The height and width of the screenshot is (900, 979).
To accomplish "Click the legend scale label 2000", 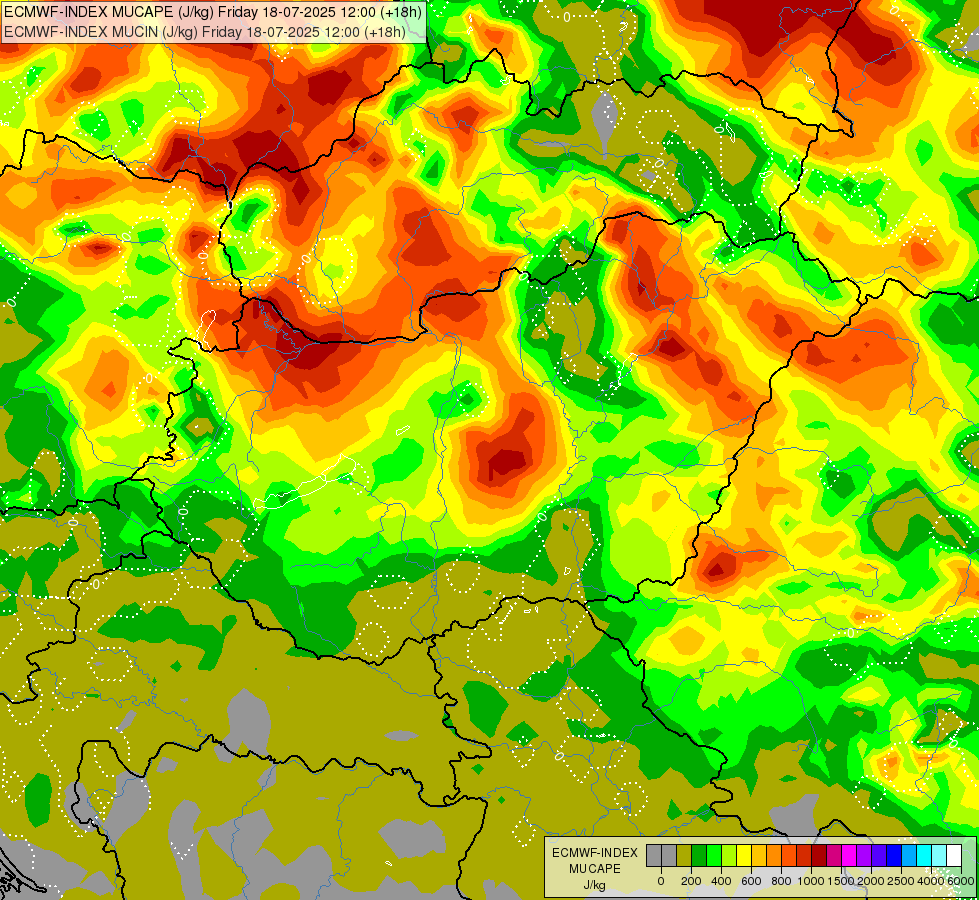I will point(871,881).
